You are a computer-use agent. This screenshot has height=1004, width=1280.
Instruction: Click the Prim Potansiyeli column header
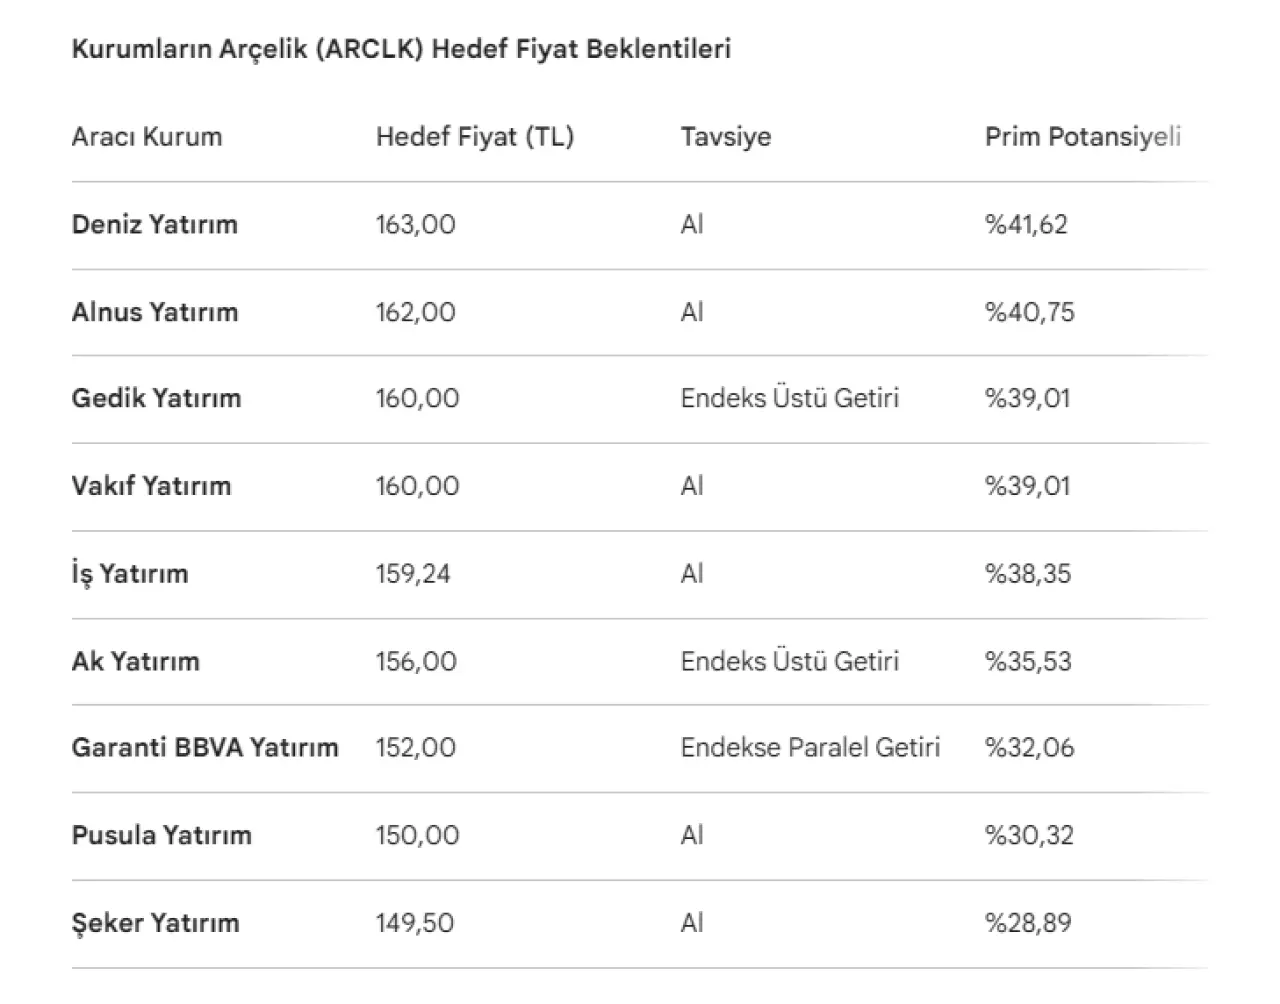[x=1082, y=137]
